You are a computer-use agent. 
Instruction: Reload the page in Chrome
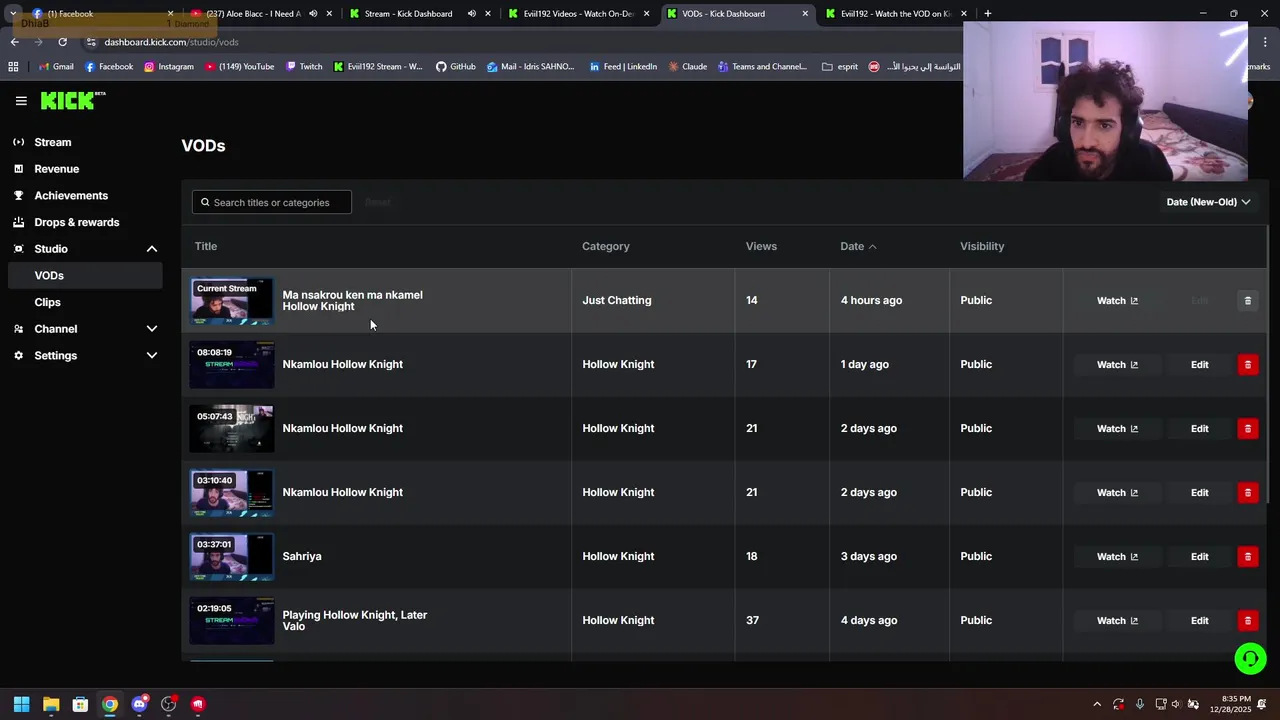pos(62,42)
